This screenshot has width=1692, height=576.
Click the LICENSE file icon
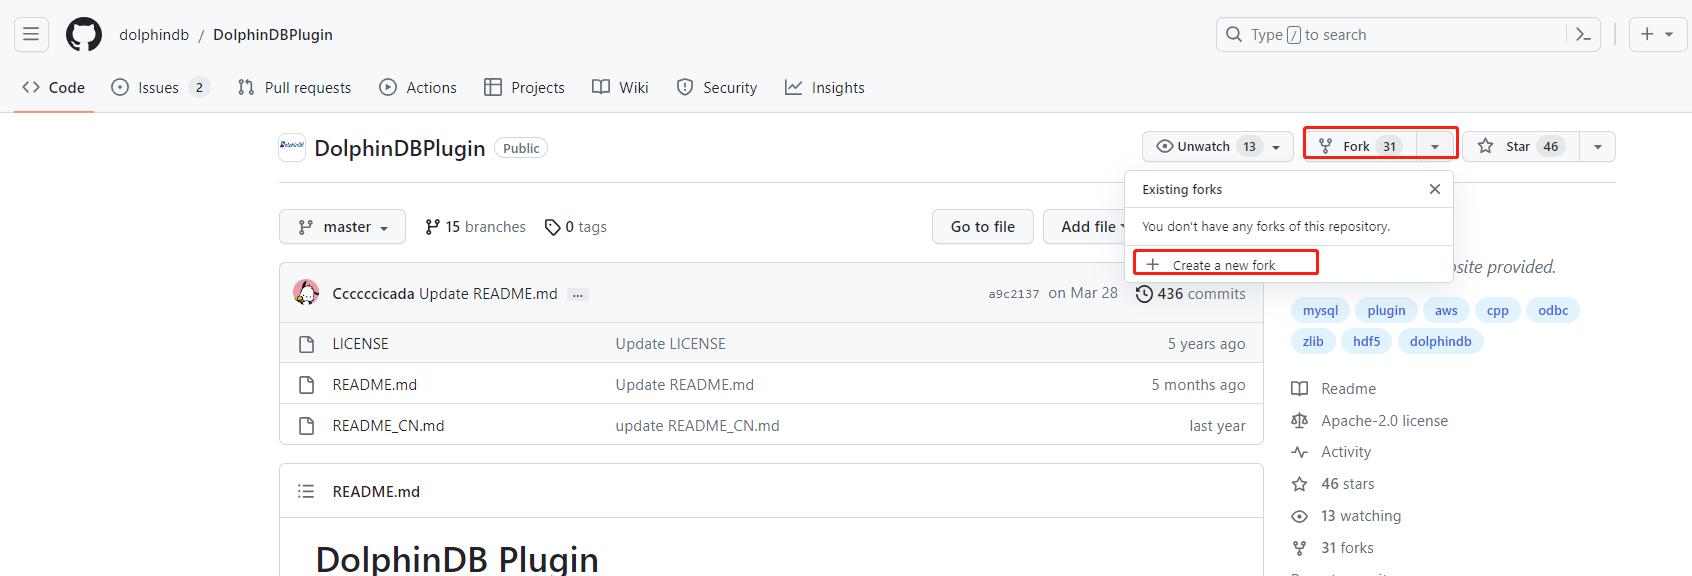307,344
